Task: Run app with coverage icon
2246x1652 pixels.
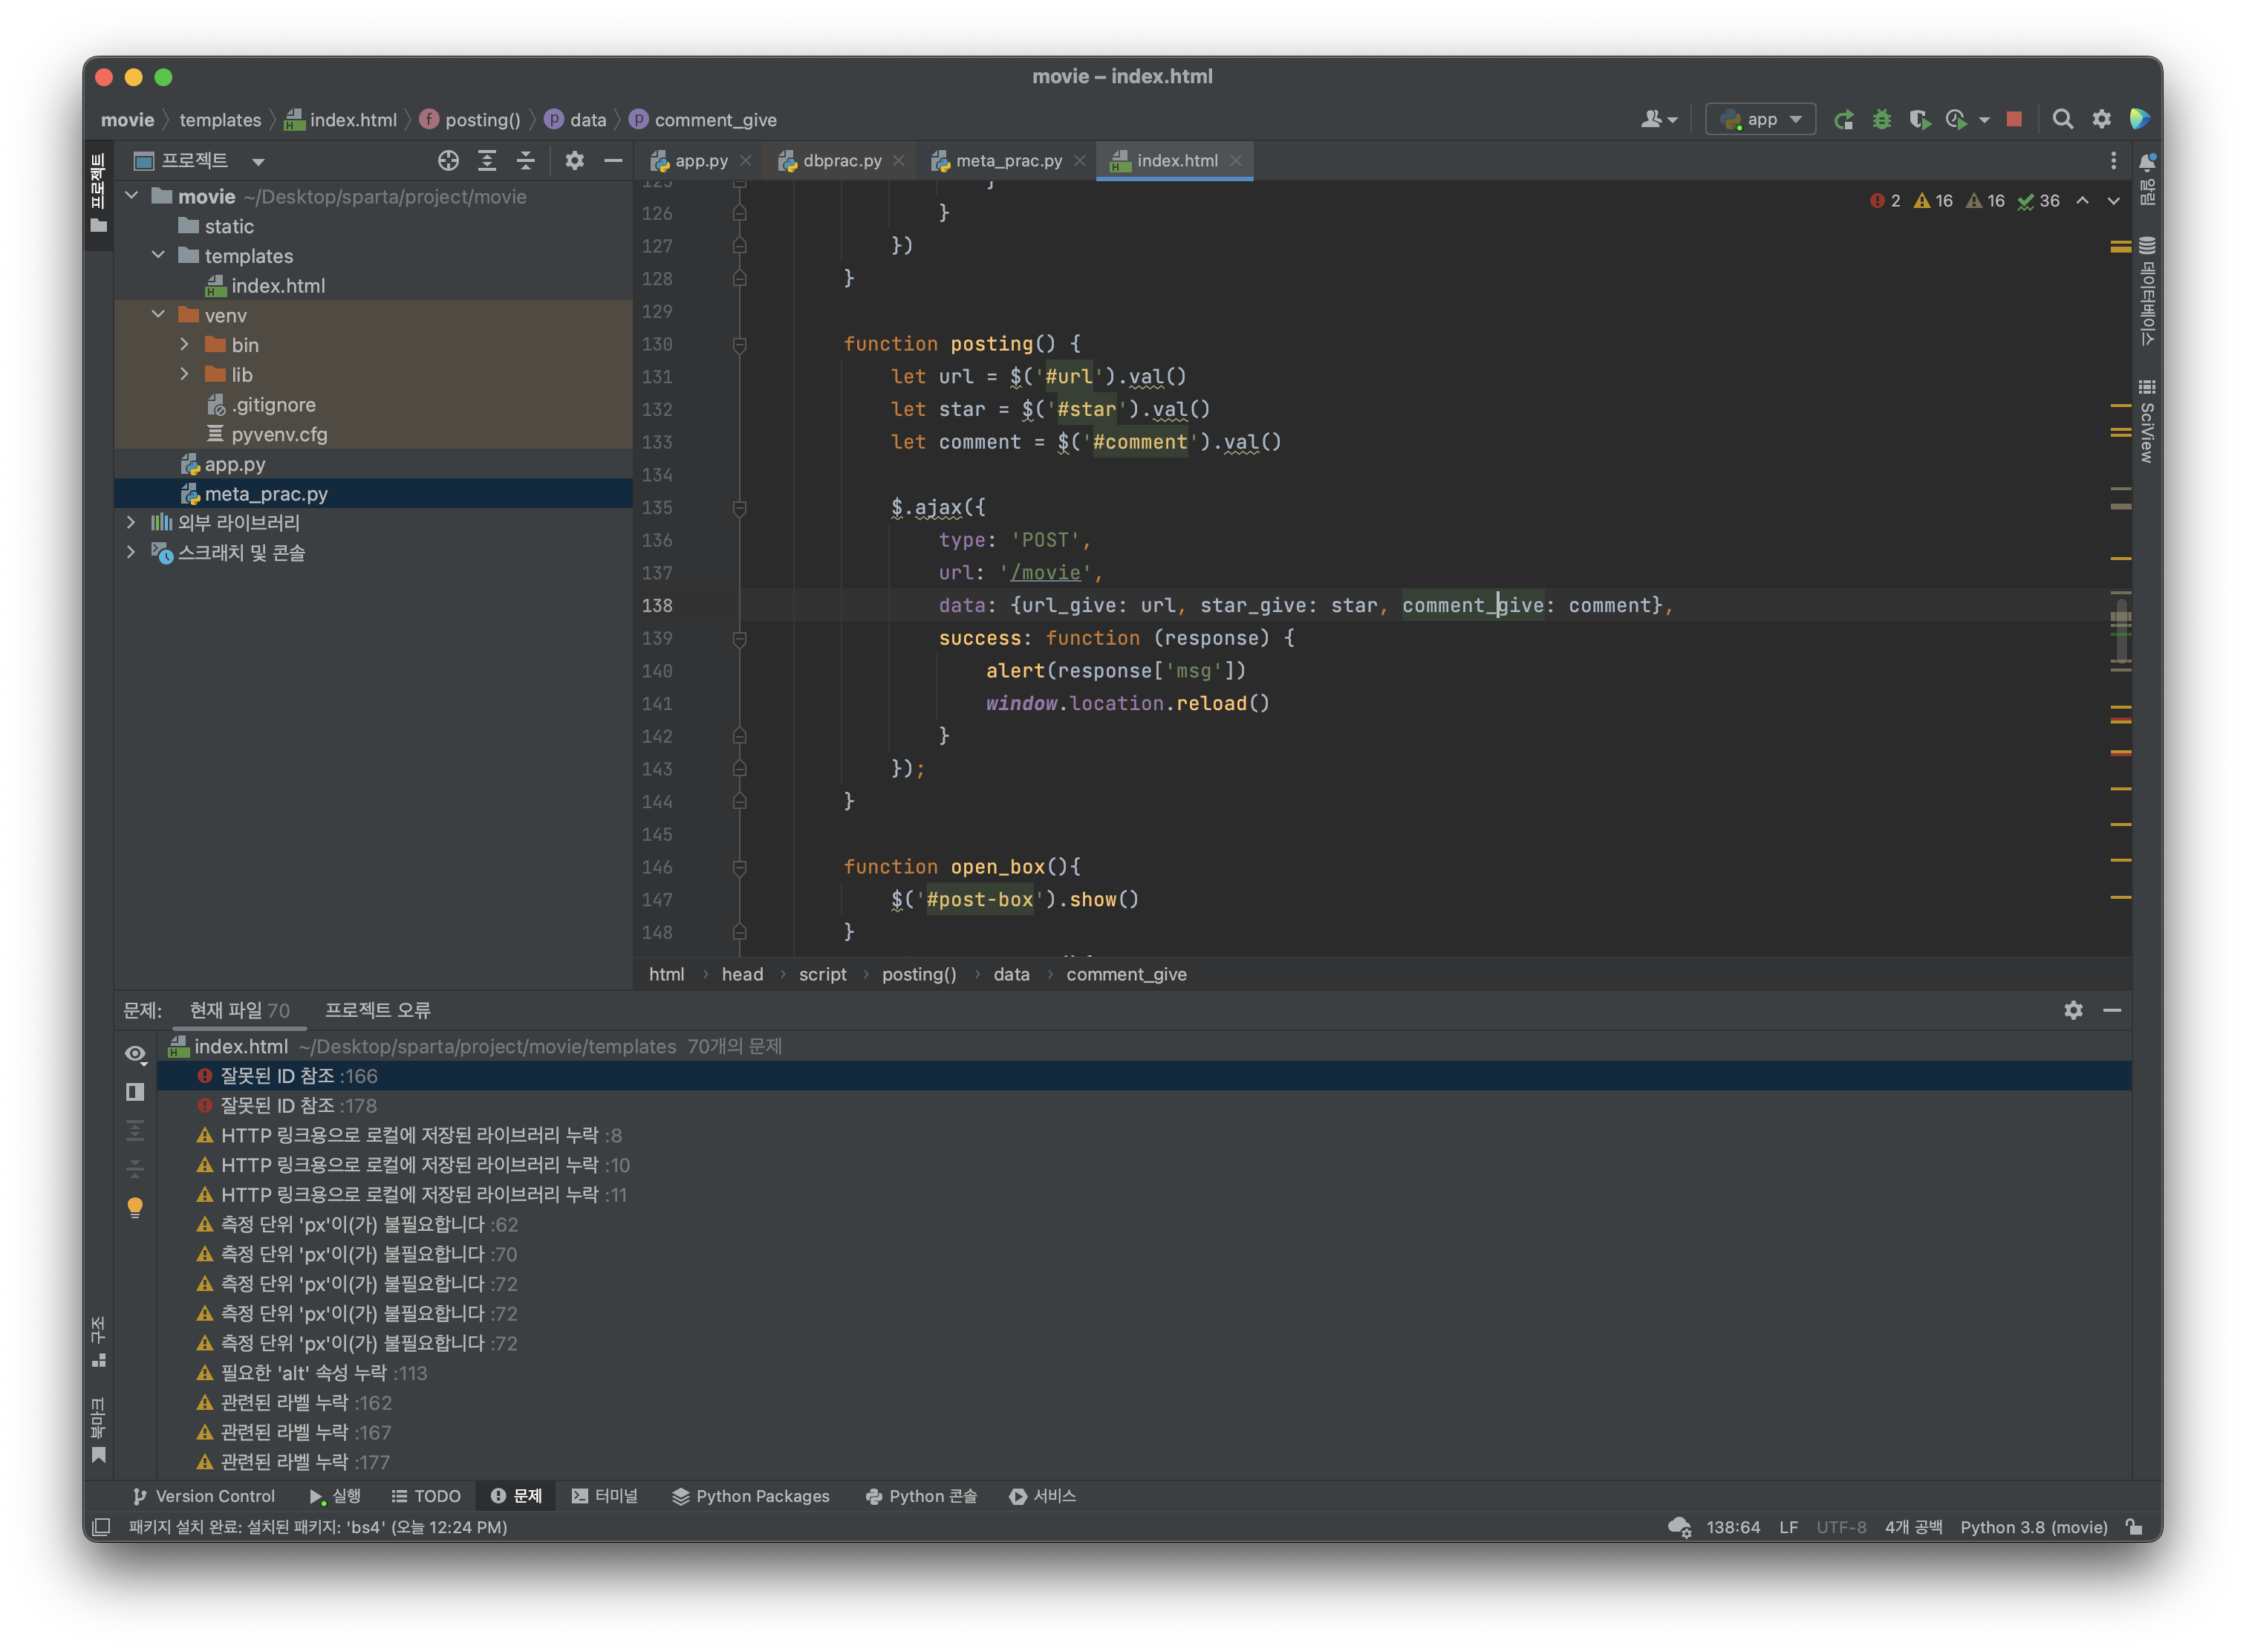Action: pos(1919,120)
